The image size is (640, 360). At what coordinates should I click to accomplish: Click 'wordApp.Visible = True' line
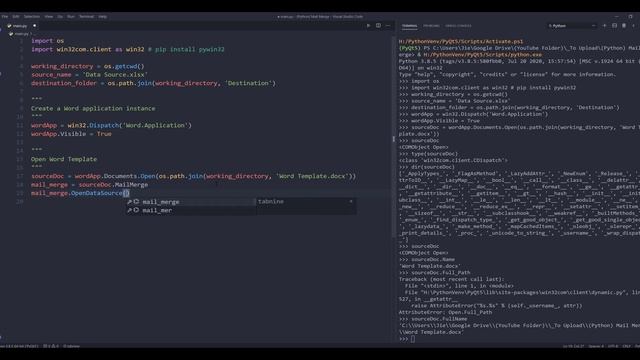tap(71, 134)
